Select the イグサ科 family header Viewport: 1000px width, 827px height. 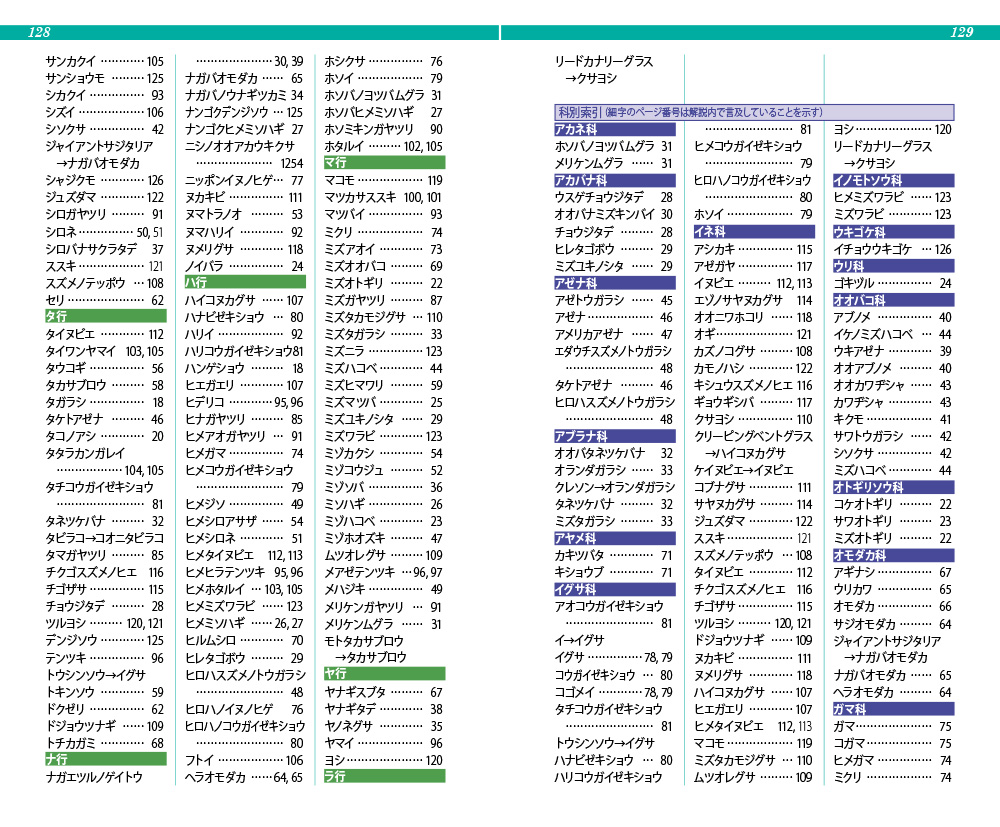pos(615,589)
